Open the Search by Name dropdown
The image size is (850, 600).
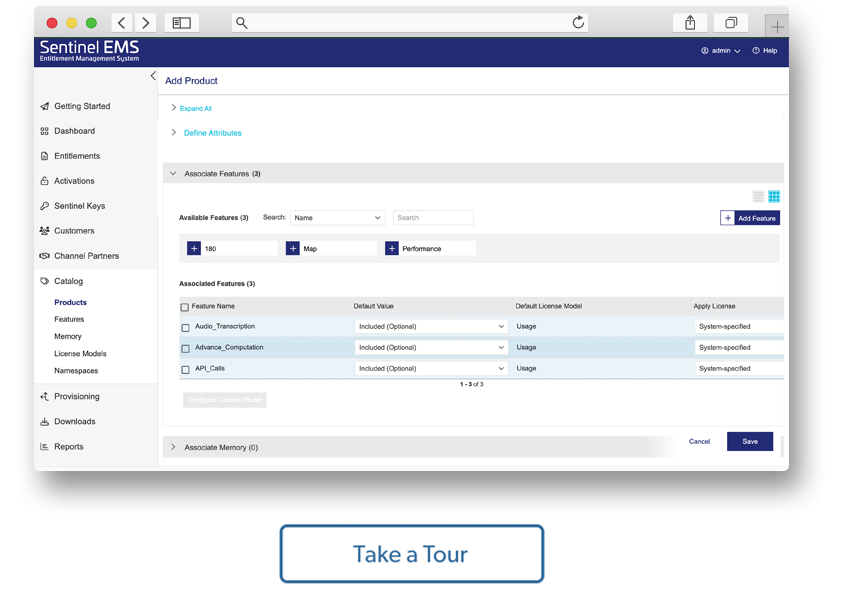coord(337,218)
